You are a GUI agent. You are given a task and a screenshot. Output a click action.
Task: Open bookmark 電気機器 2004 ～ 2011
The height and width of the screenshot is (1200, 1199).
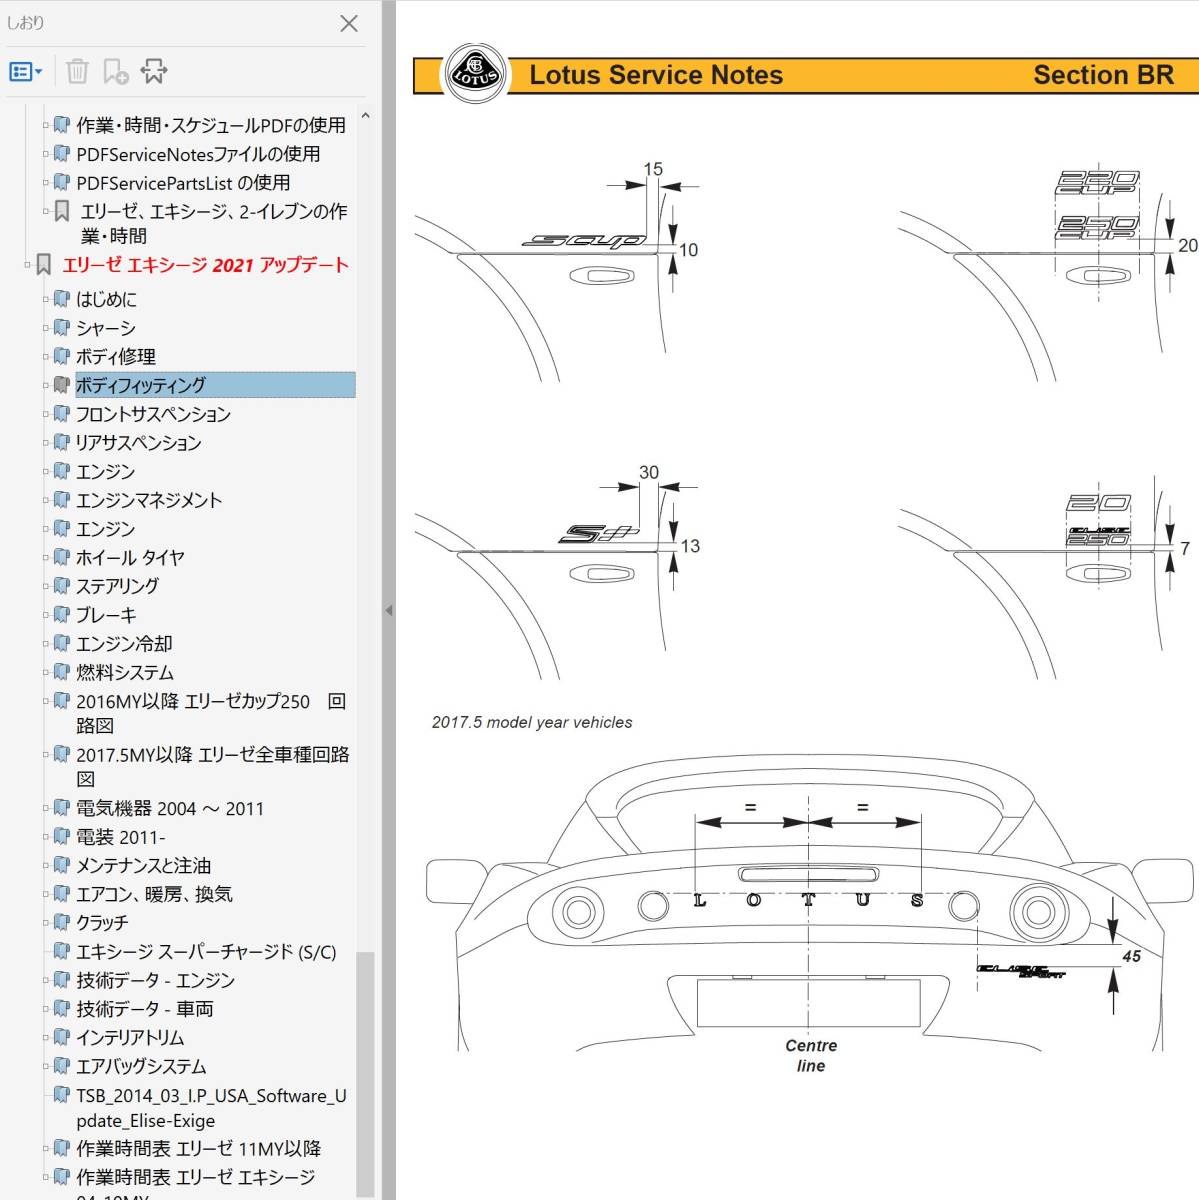170,808
